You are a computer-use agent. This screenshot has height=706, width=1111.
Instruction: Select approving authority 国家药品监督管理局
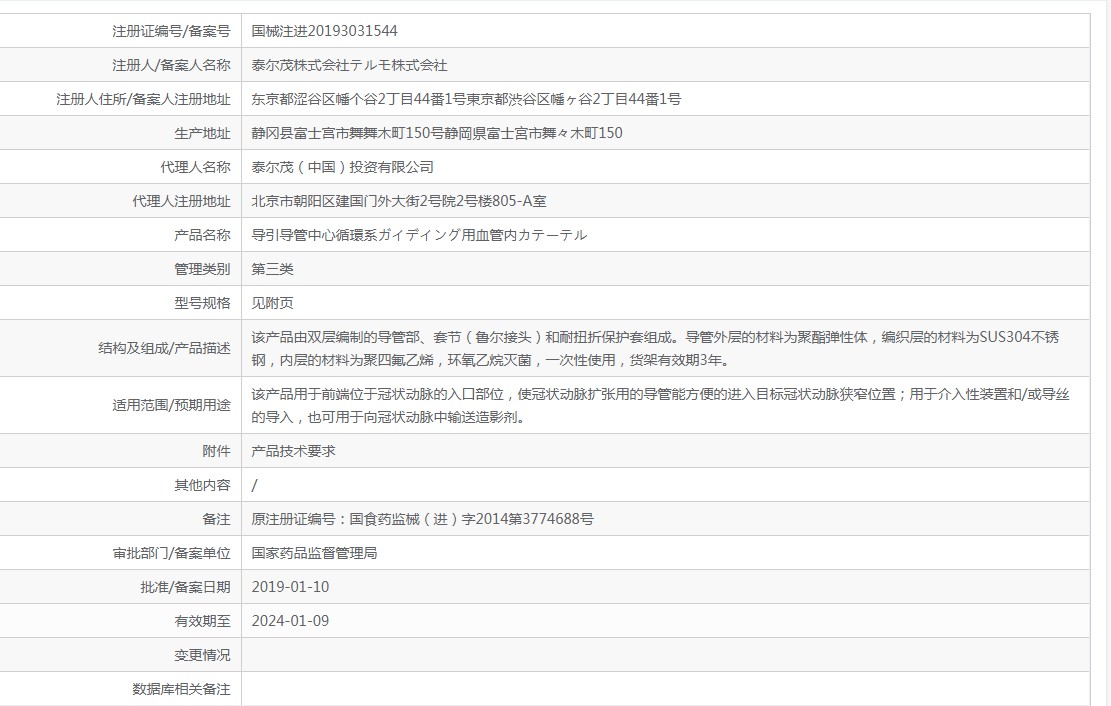314,553
